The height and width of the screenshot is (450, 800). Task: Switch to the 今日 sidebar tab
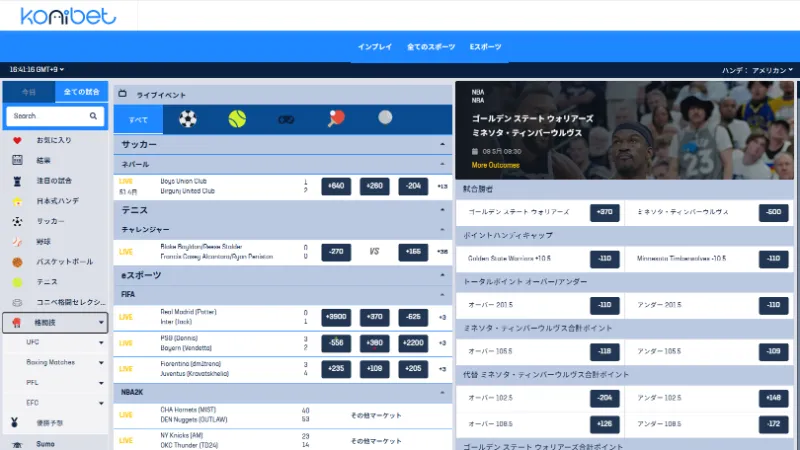[x=29, y=92]
